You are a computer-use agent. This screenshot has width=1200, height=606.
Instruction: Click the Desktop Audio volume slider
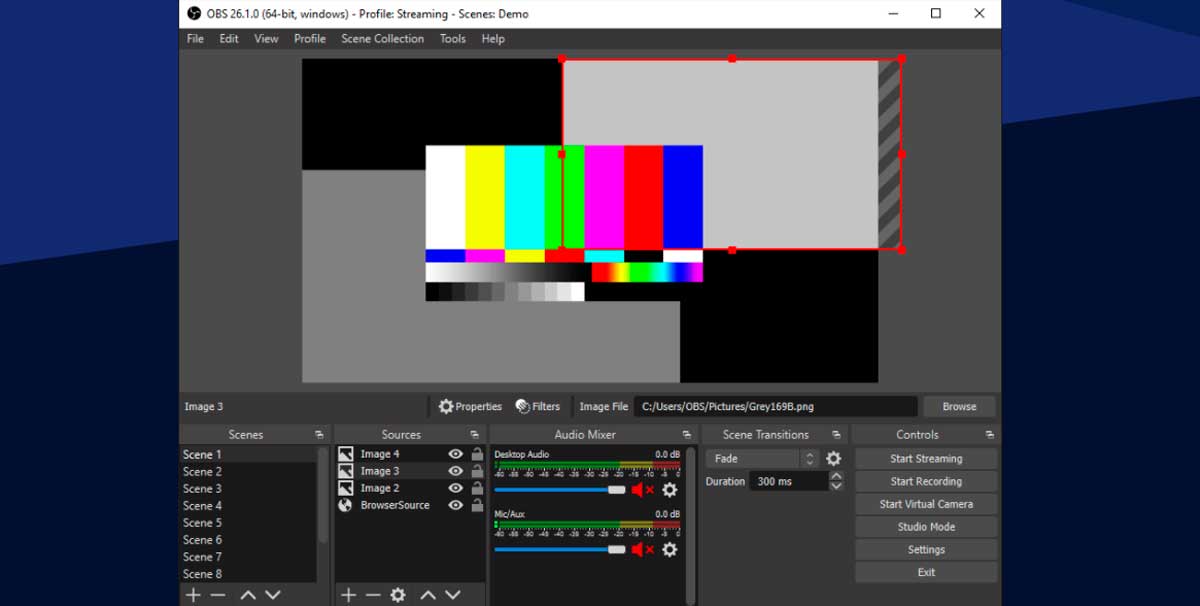tap(560, 490)
